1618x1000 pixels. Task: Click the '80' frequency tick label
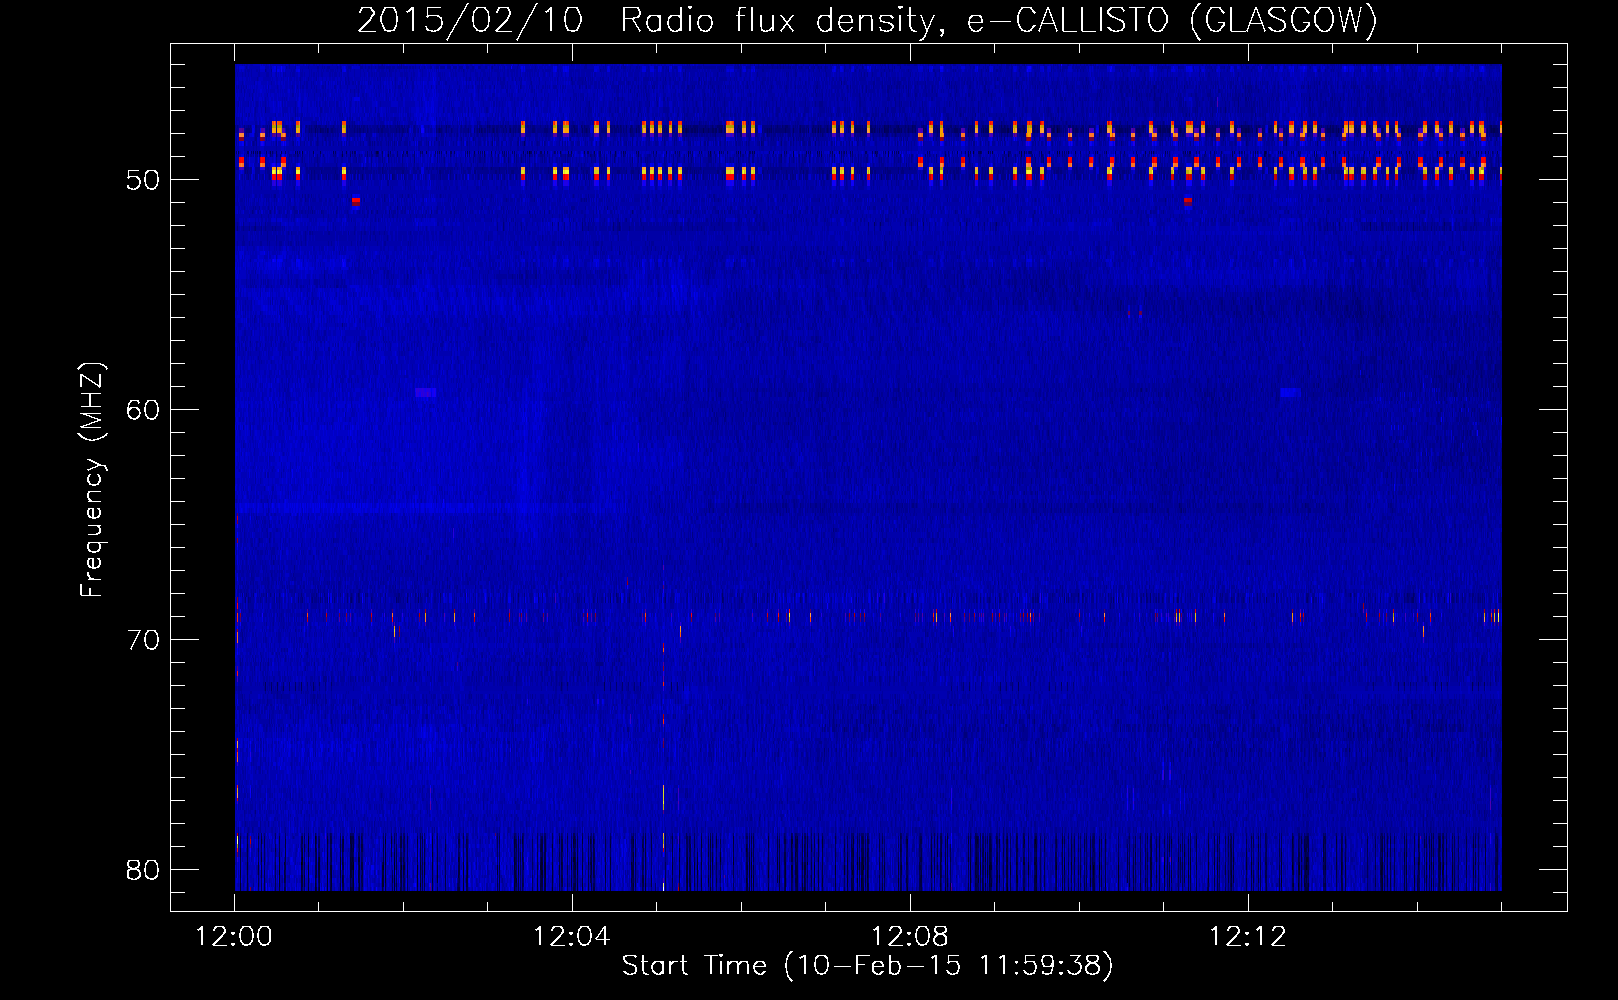point(143,870)
